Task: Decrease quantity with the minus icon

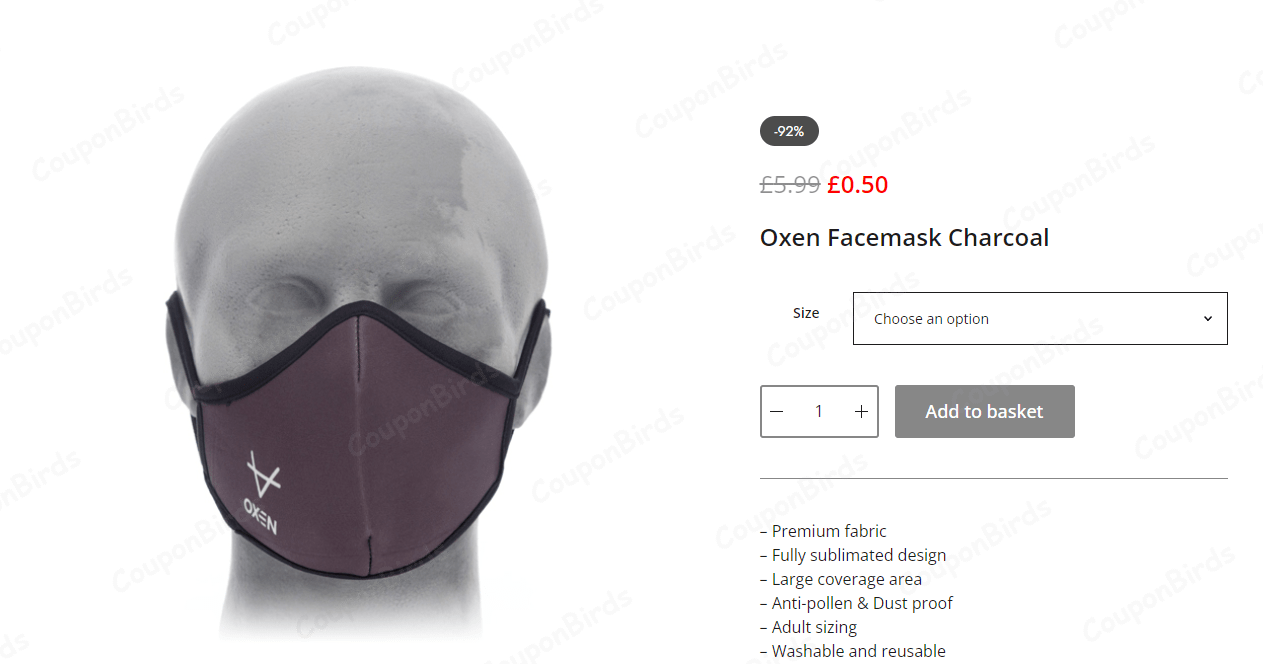Action: [777, 412]
